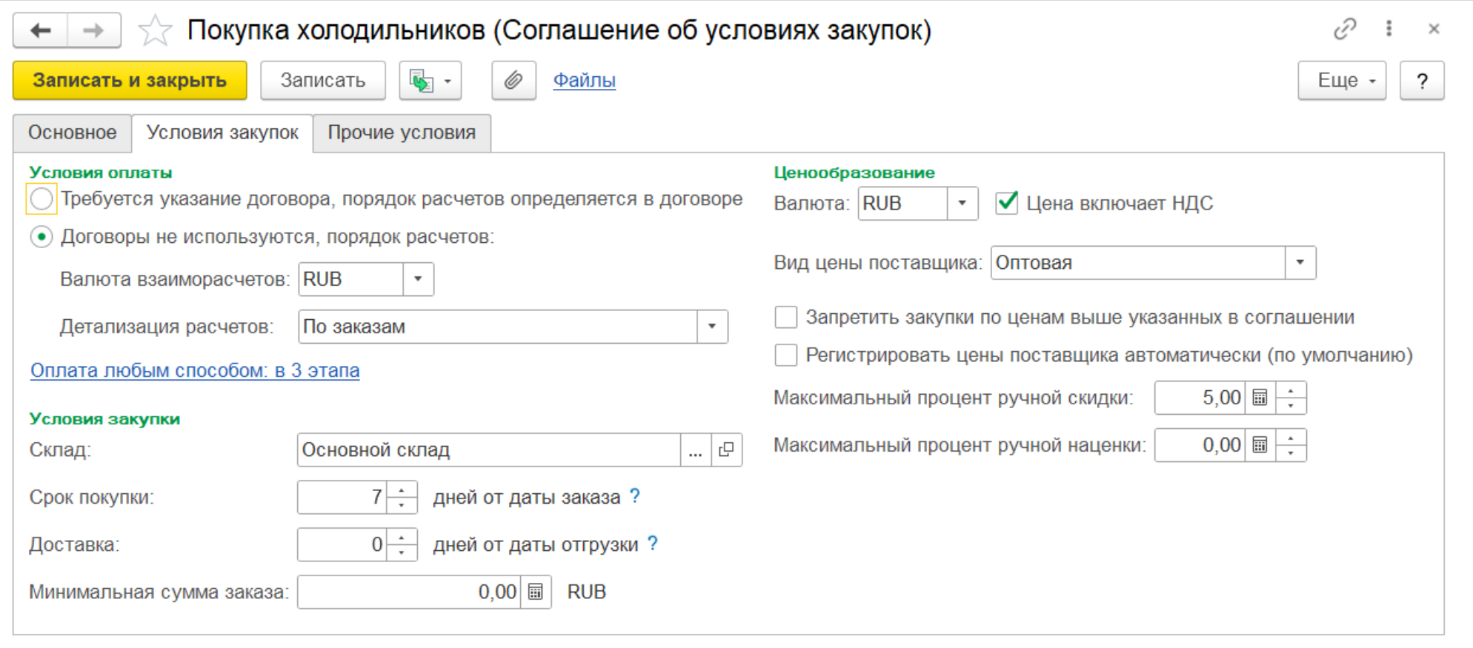Click the ellipsis select button for Склад
Image resolution: width=1473 pixels, height=648 pixels.
coord(696,450)
